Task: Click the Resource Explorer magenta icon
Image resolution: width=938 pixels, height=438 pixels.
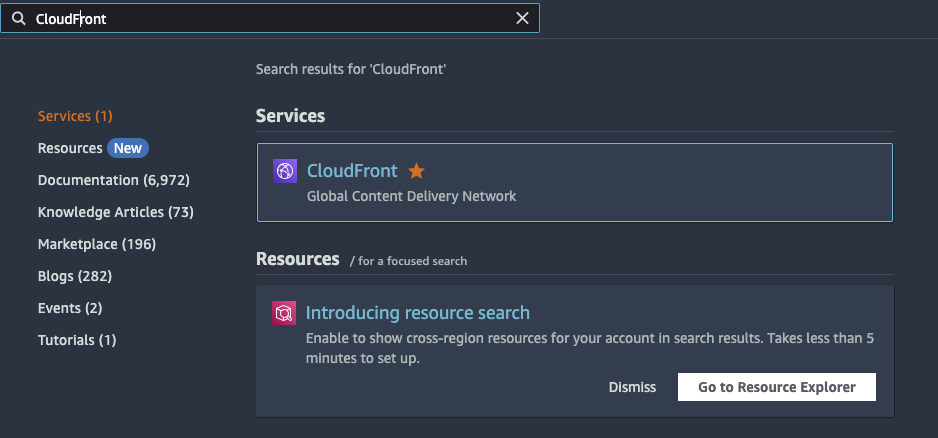Action: pos(284,313)
